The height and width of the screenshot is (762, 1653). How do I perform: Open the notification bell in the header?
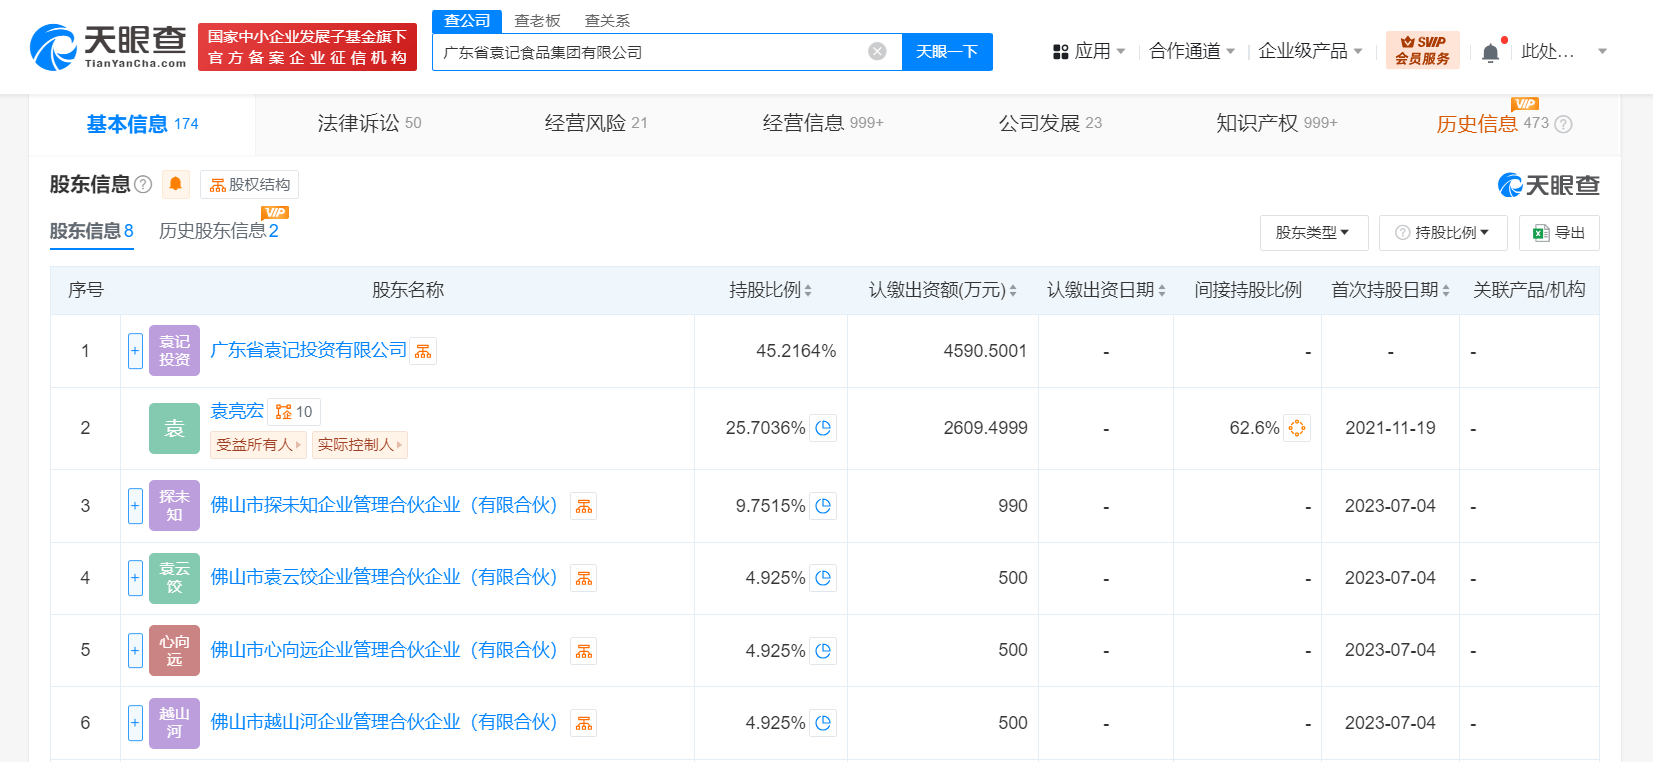1490,52
